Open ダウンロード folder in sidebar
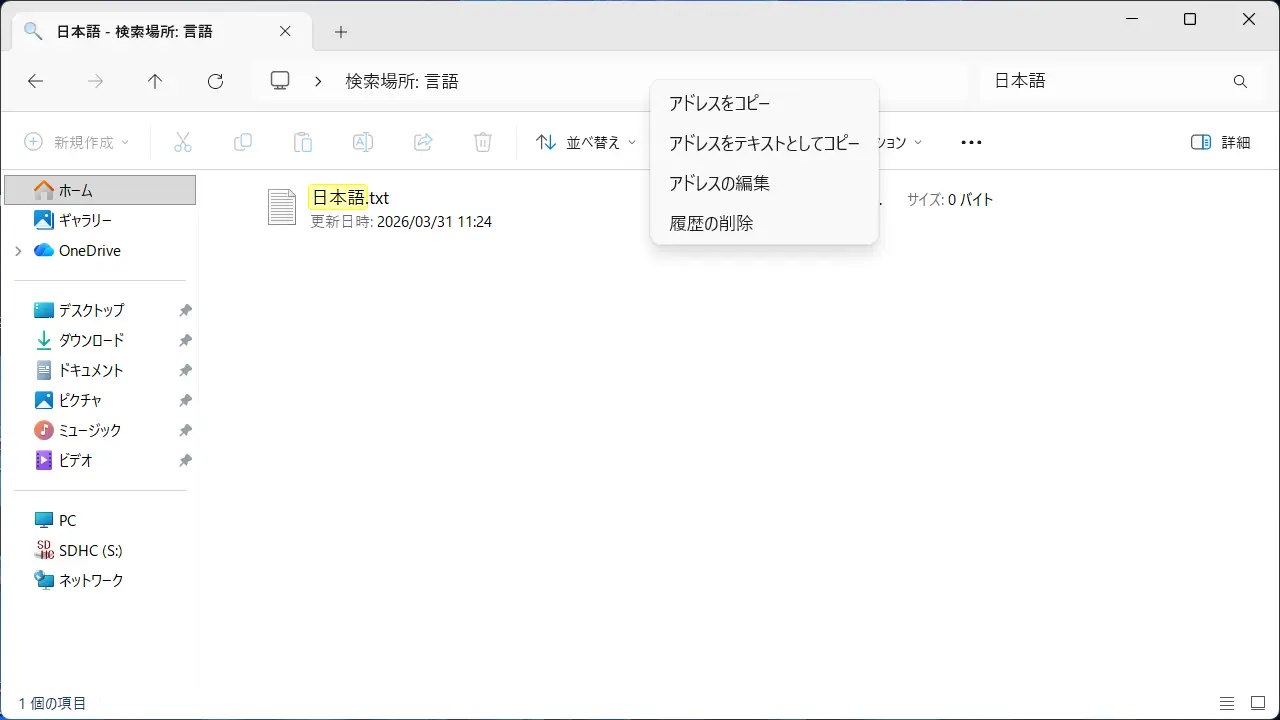 (91, 340)
